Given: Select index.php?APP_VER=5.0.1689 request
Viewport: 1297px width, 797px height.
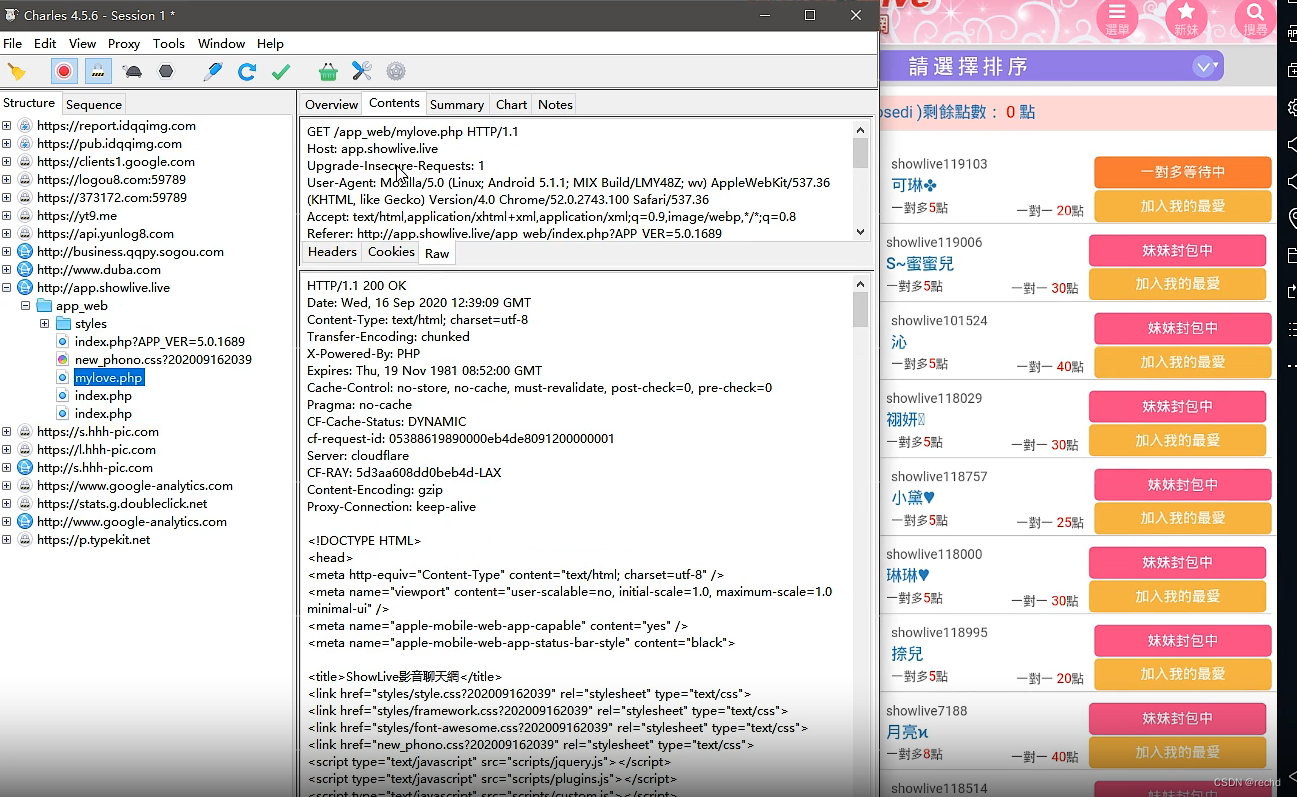Looking at the screenshot, I should (x=160, y=342).
